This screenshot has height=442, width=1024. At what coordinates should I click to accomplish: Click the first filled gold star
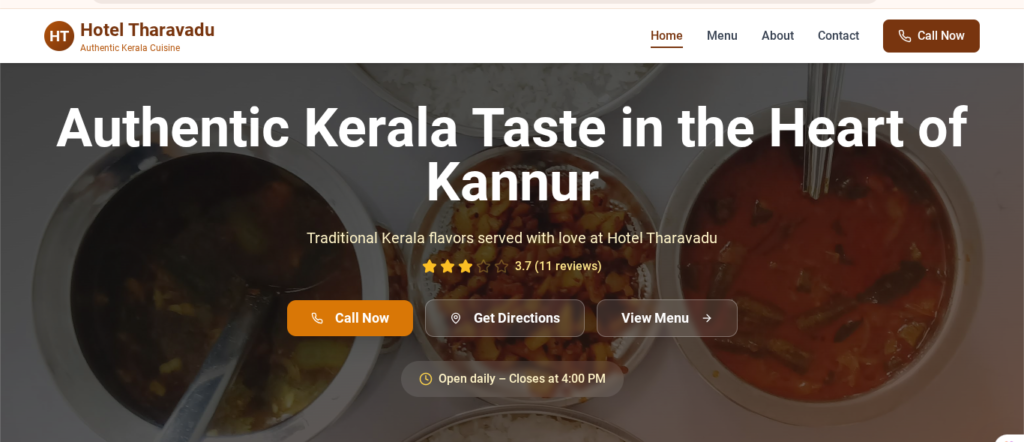click(429, 266)
